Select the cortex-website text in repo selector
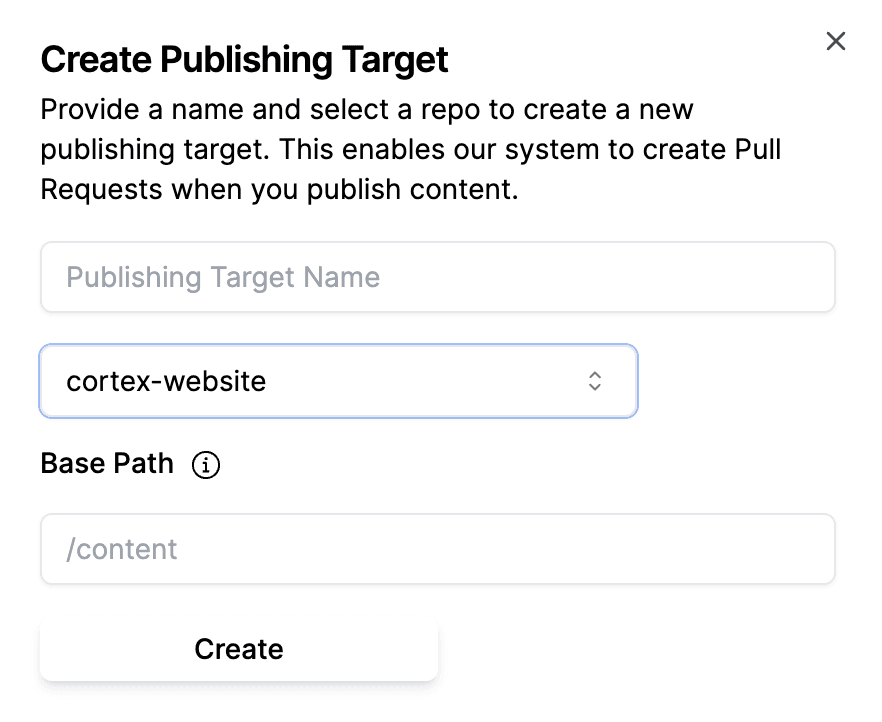Screen dimensions: 882x722 [x=166, y=381]
